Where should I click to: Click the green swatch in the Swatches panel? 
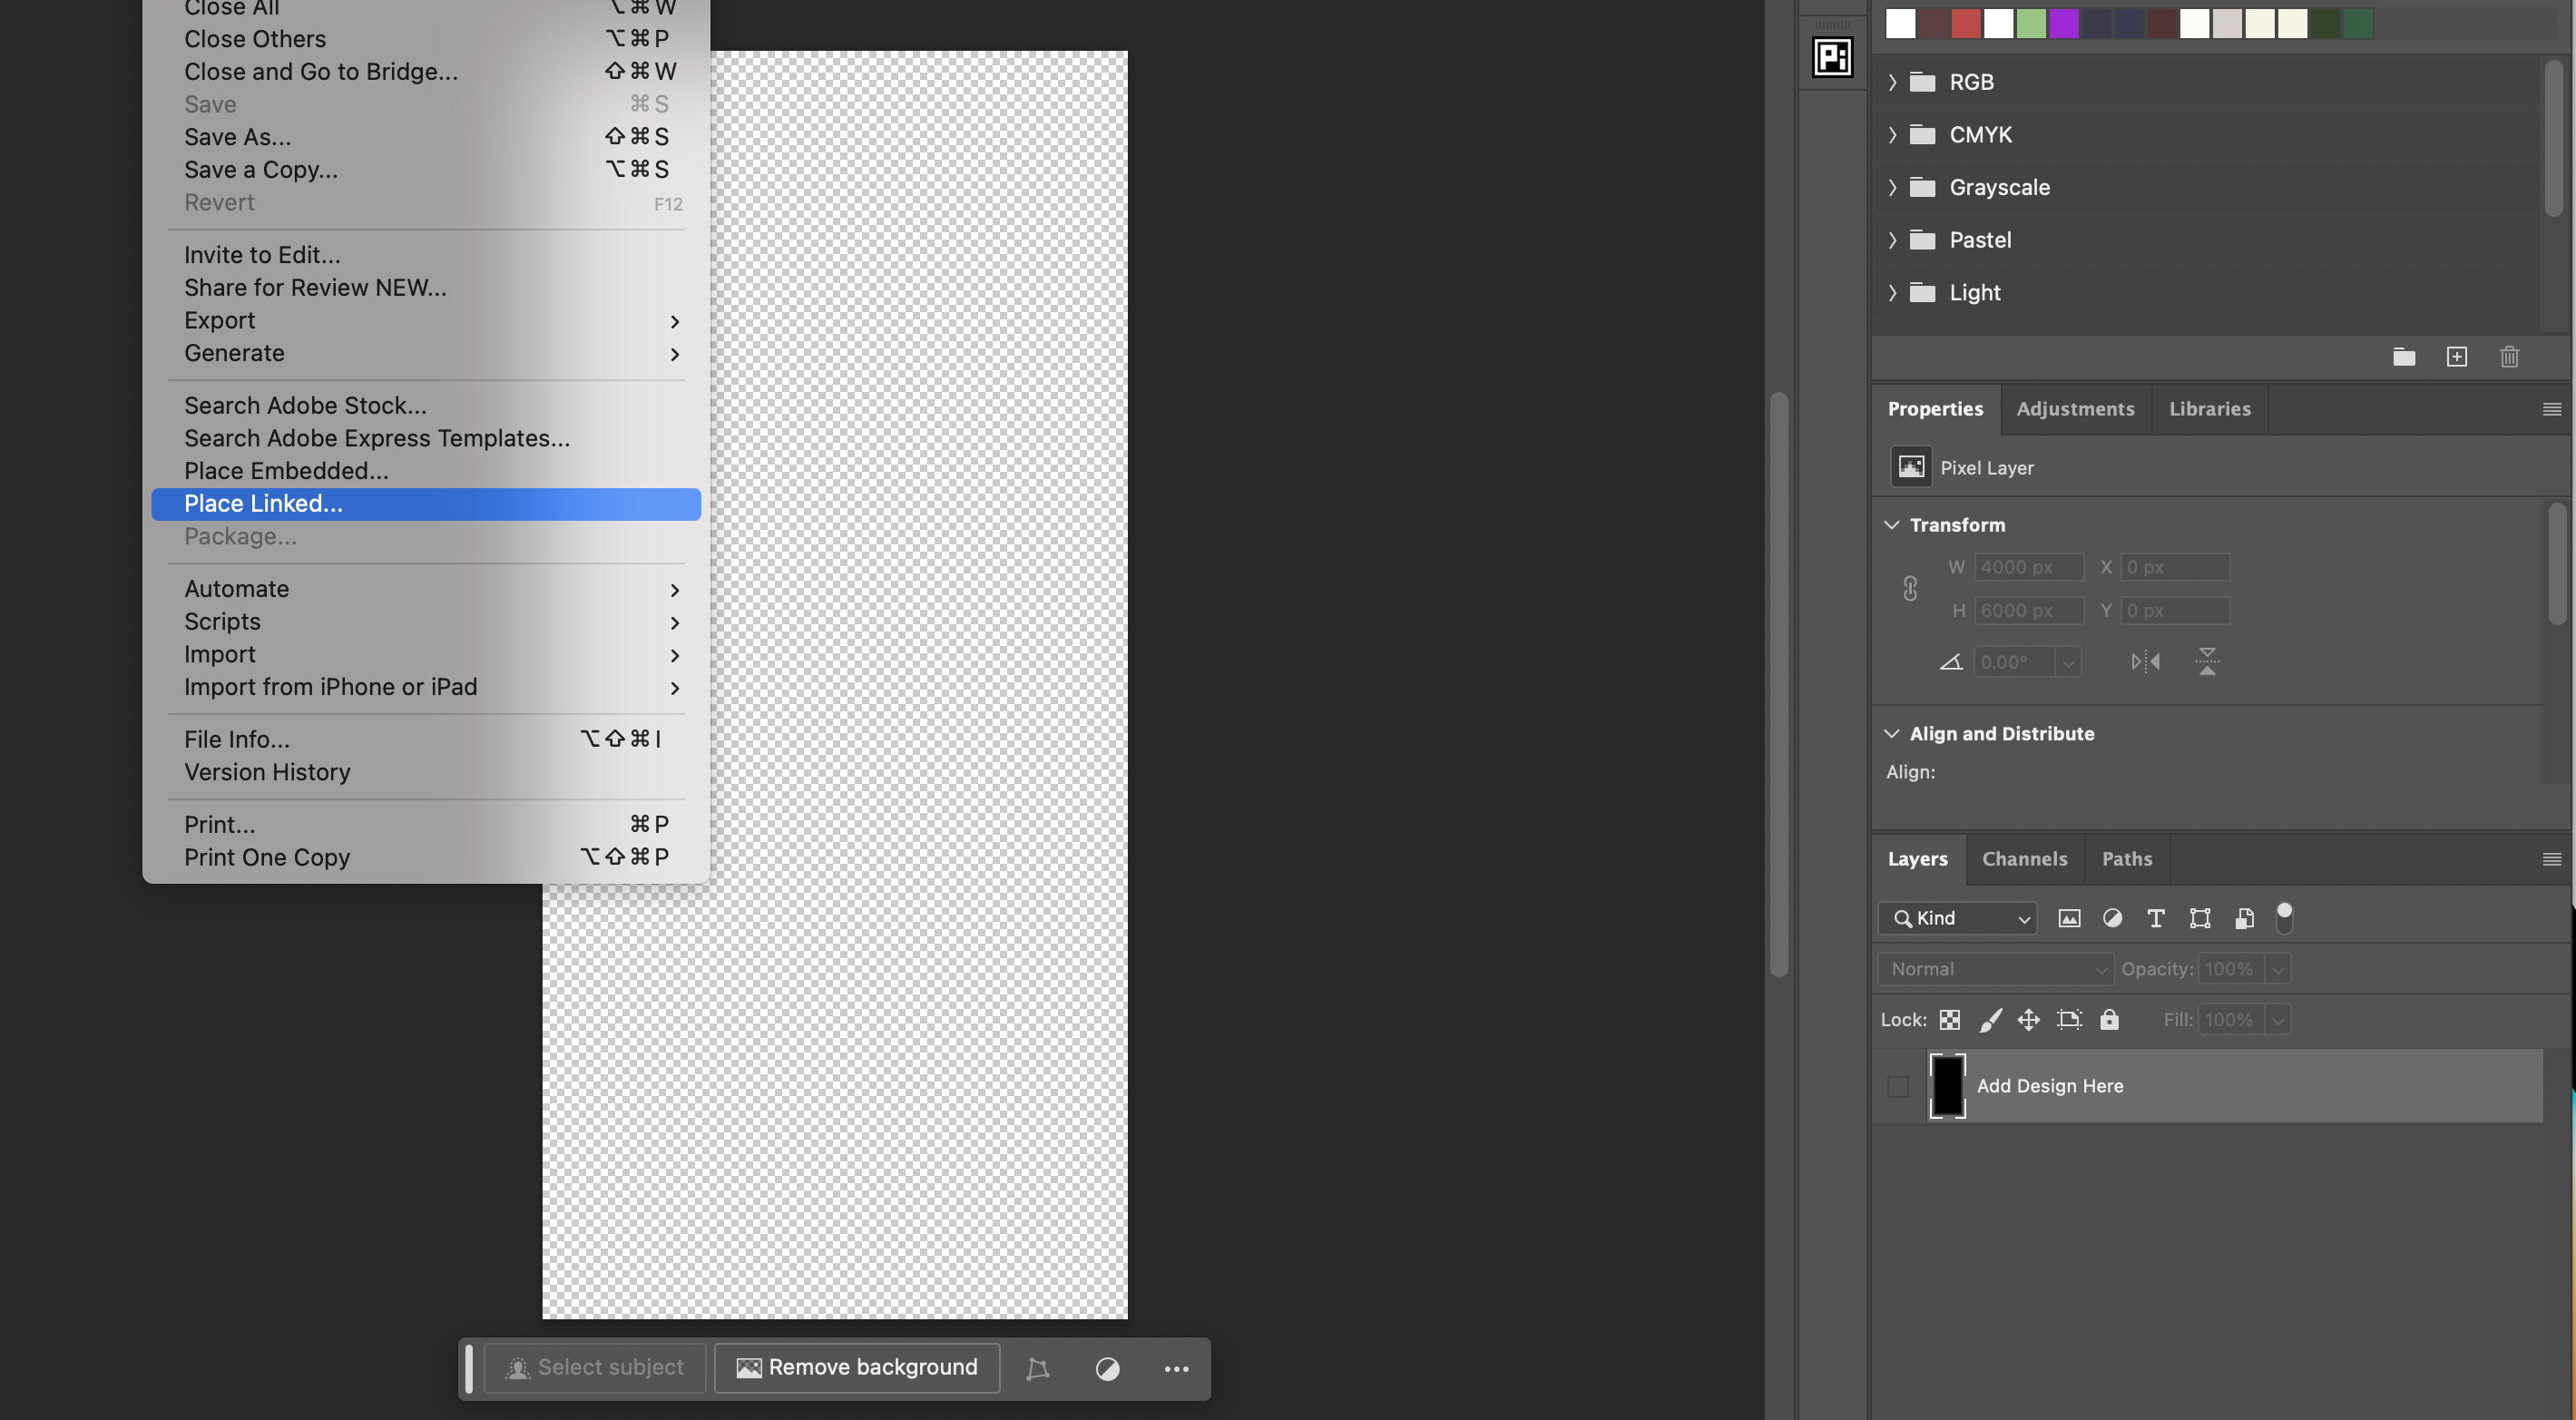2032,24
